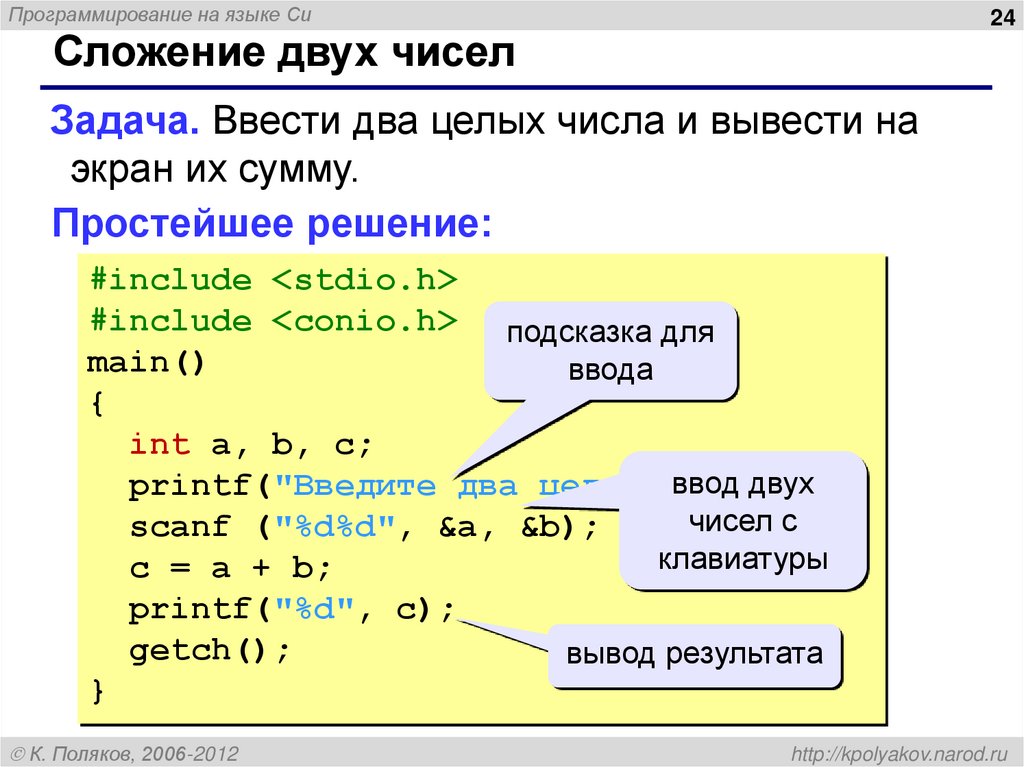Click the closing brace of main

click(98, 691)
